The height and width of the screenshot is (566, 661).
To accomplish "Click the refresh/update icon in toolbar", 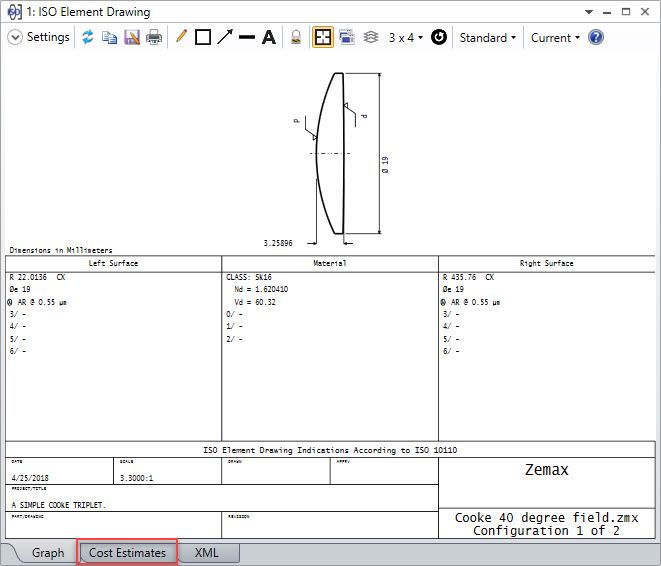I will (88, 38).
